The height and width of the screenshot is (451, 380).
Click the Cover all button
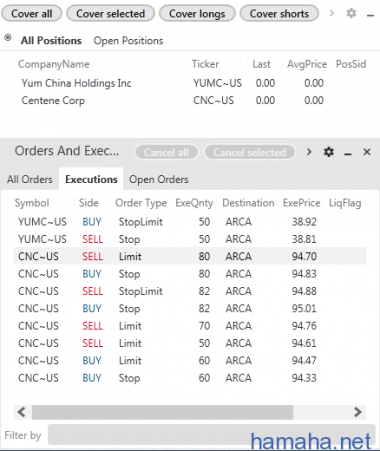(32, 14)
